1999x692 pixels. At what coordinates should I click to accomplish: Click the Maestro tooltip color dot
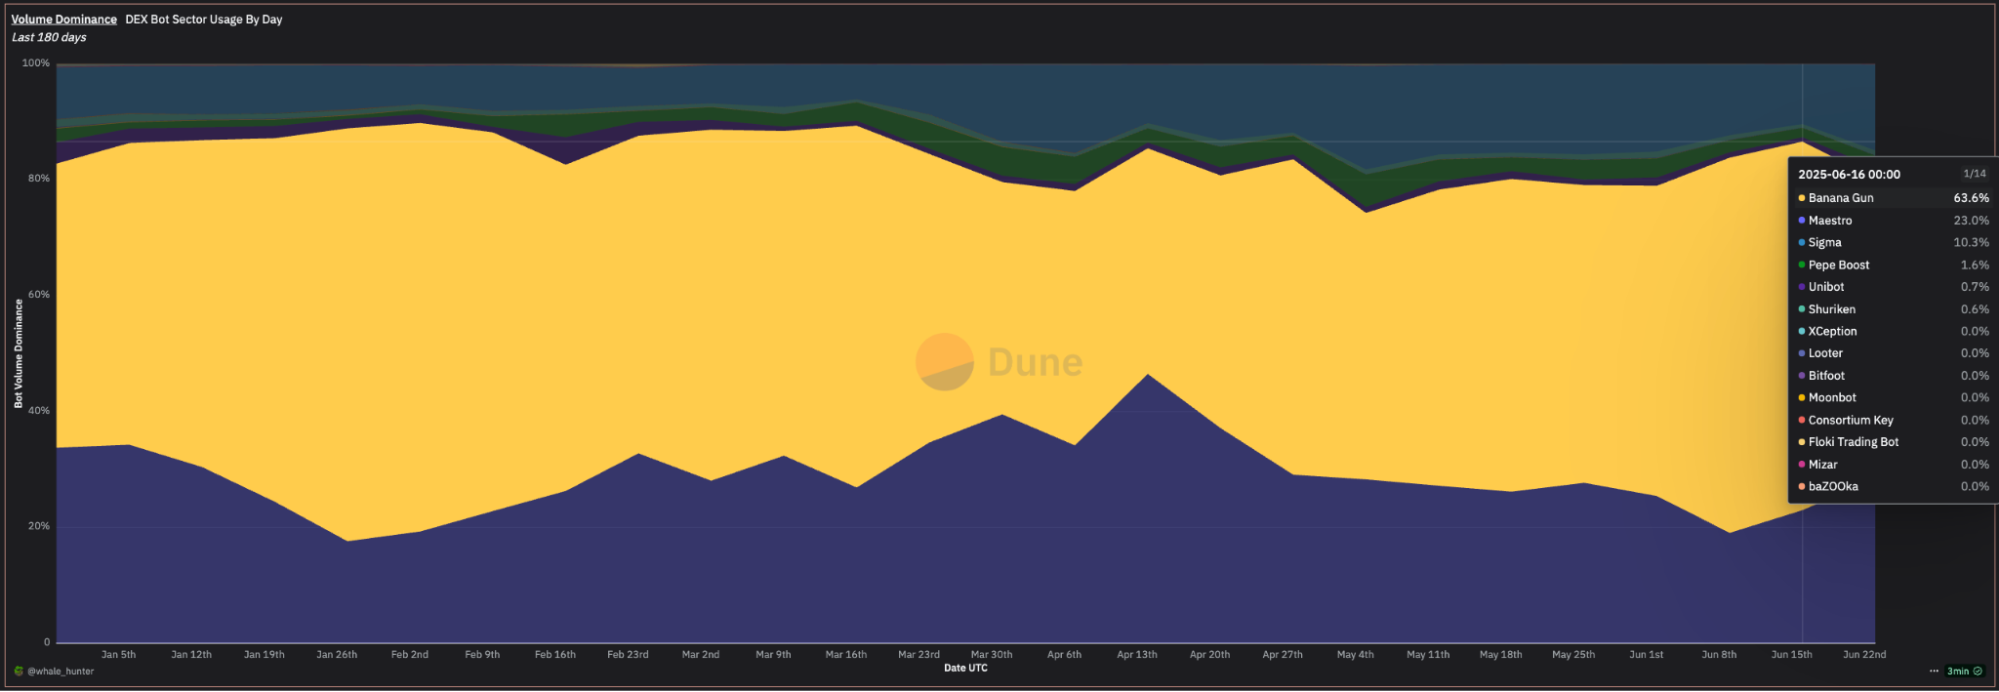tap(1801, 220)
